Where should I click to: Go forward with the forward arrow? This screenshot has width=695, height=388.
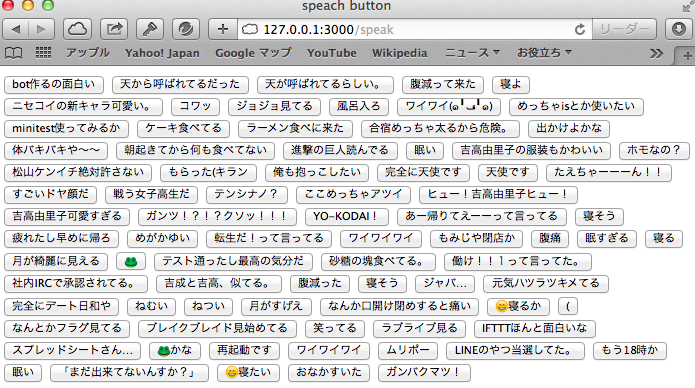click(x=42, y=30)
